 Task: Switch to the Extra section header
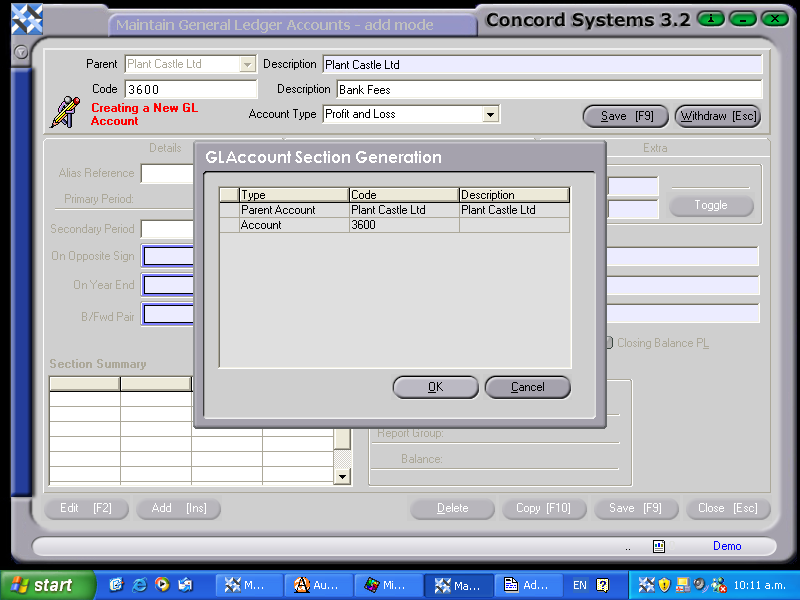(655, 147)
